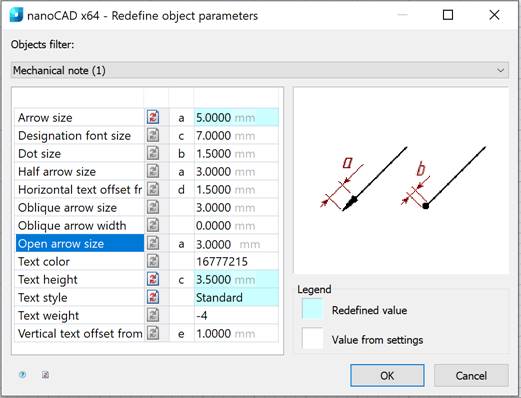Edit Arrow size value 5.0000 mm
The height and width of the screenshot is (398, 521).
coord(236,117)
